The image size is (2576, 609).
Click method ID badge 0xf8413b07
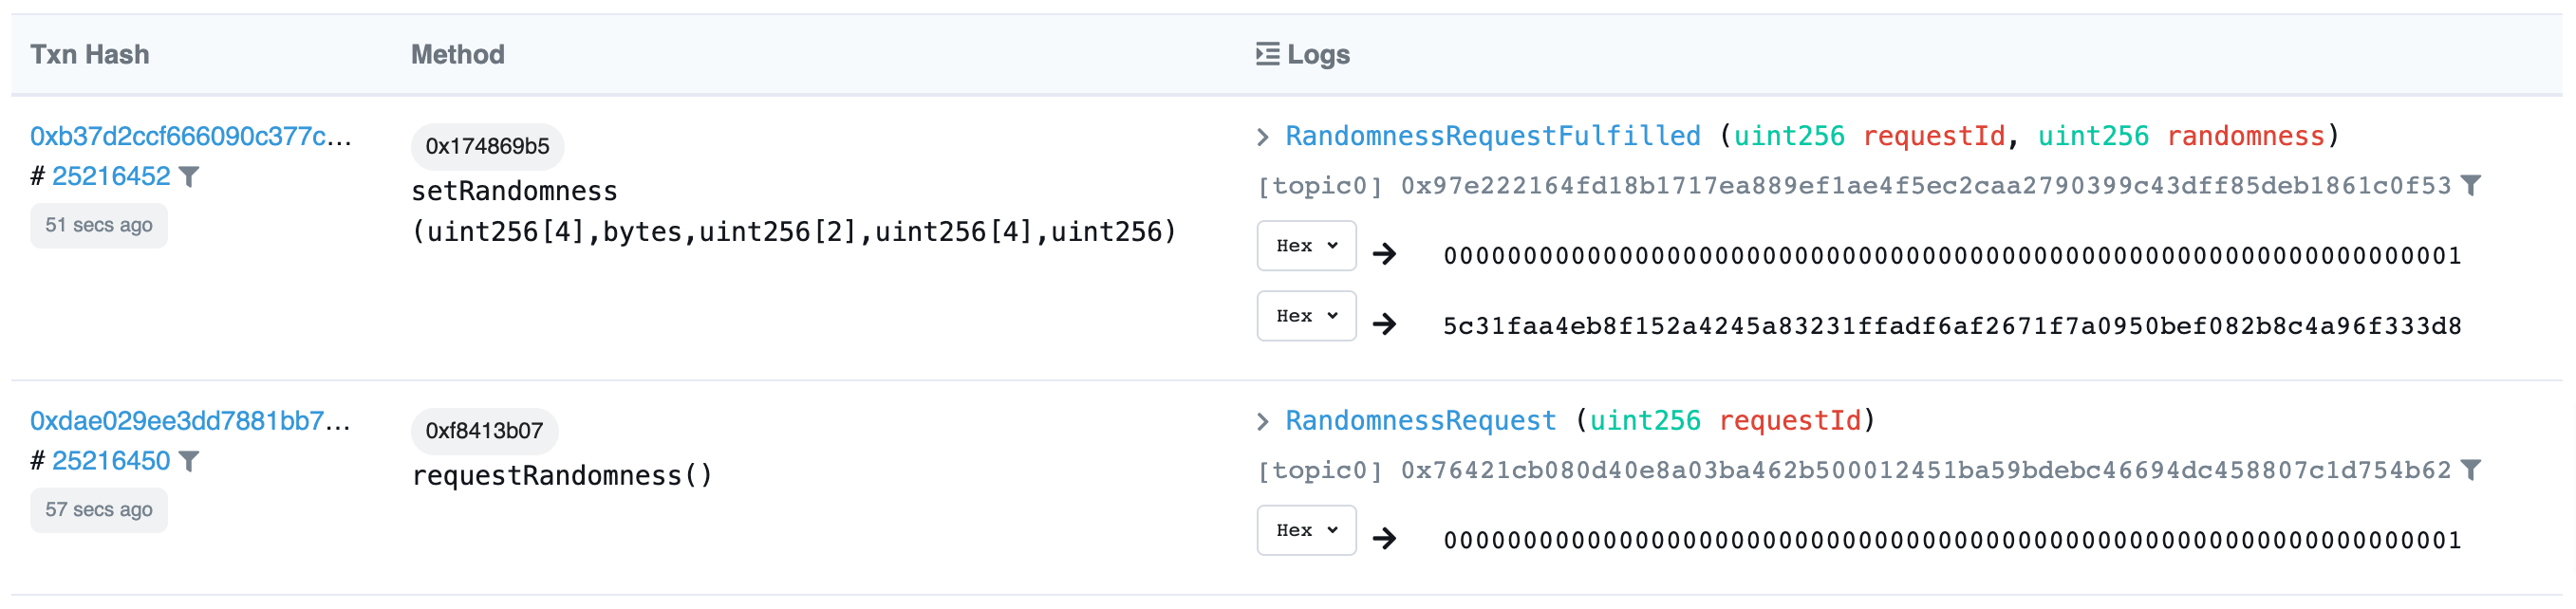(x=484, y=431)
